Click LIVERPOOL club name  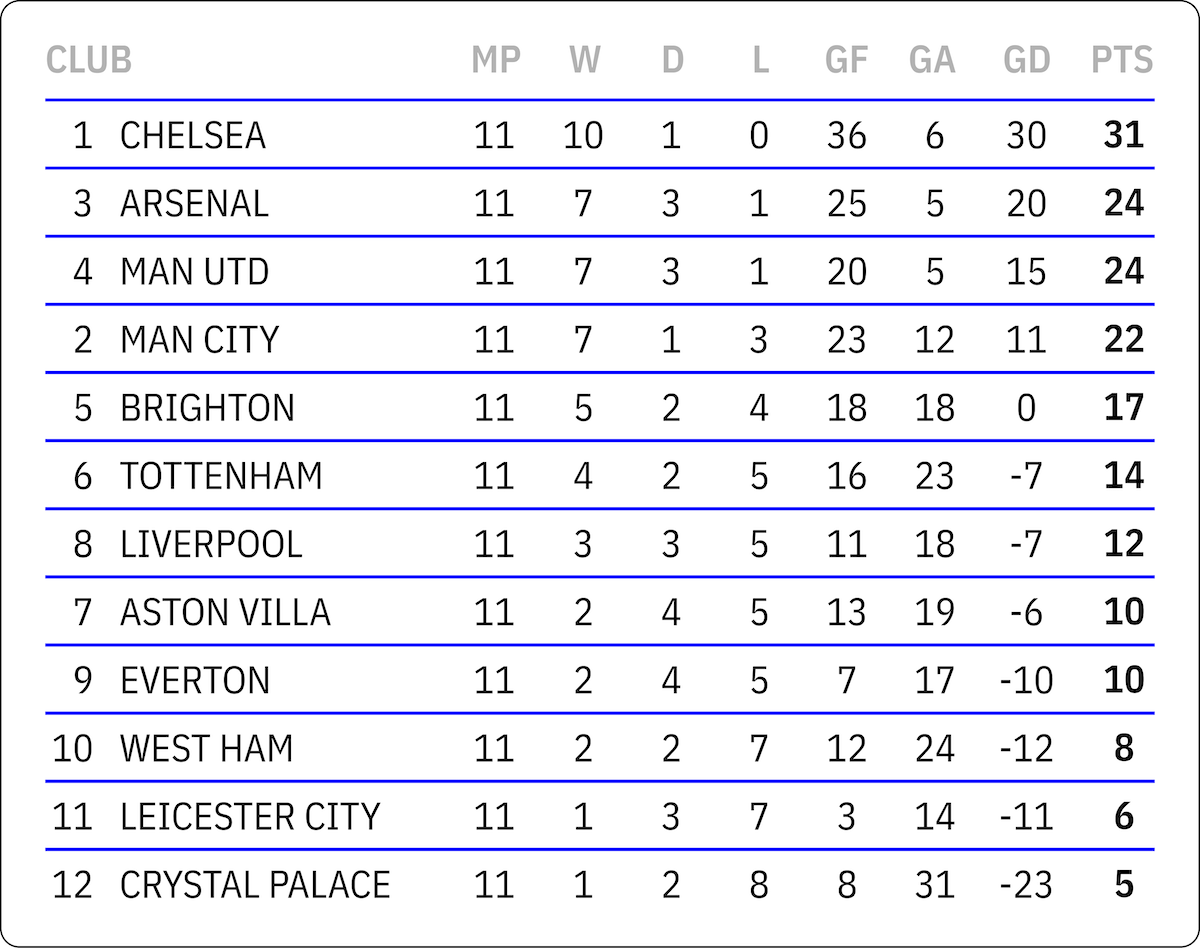click(x=211, y=544)
